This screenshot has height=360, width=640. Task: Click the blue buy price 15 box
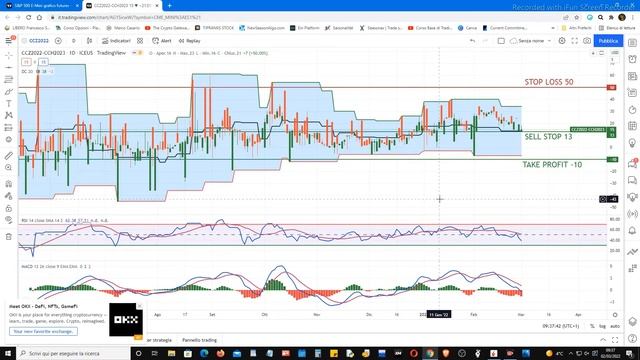coord(43,62)
